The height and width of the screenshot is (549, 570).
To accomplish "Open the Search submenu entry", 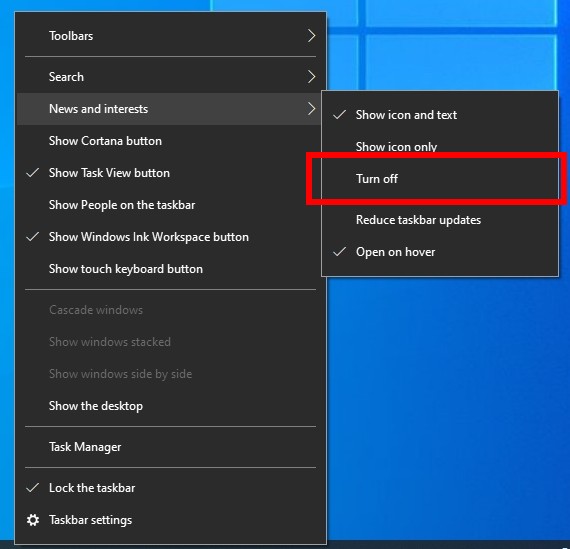I will pos(170,77).
